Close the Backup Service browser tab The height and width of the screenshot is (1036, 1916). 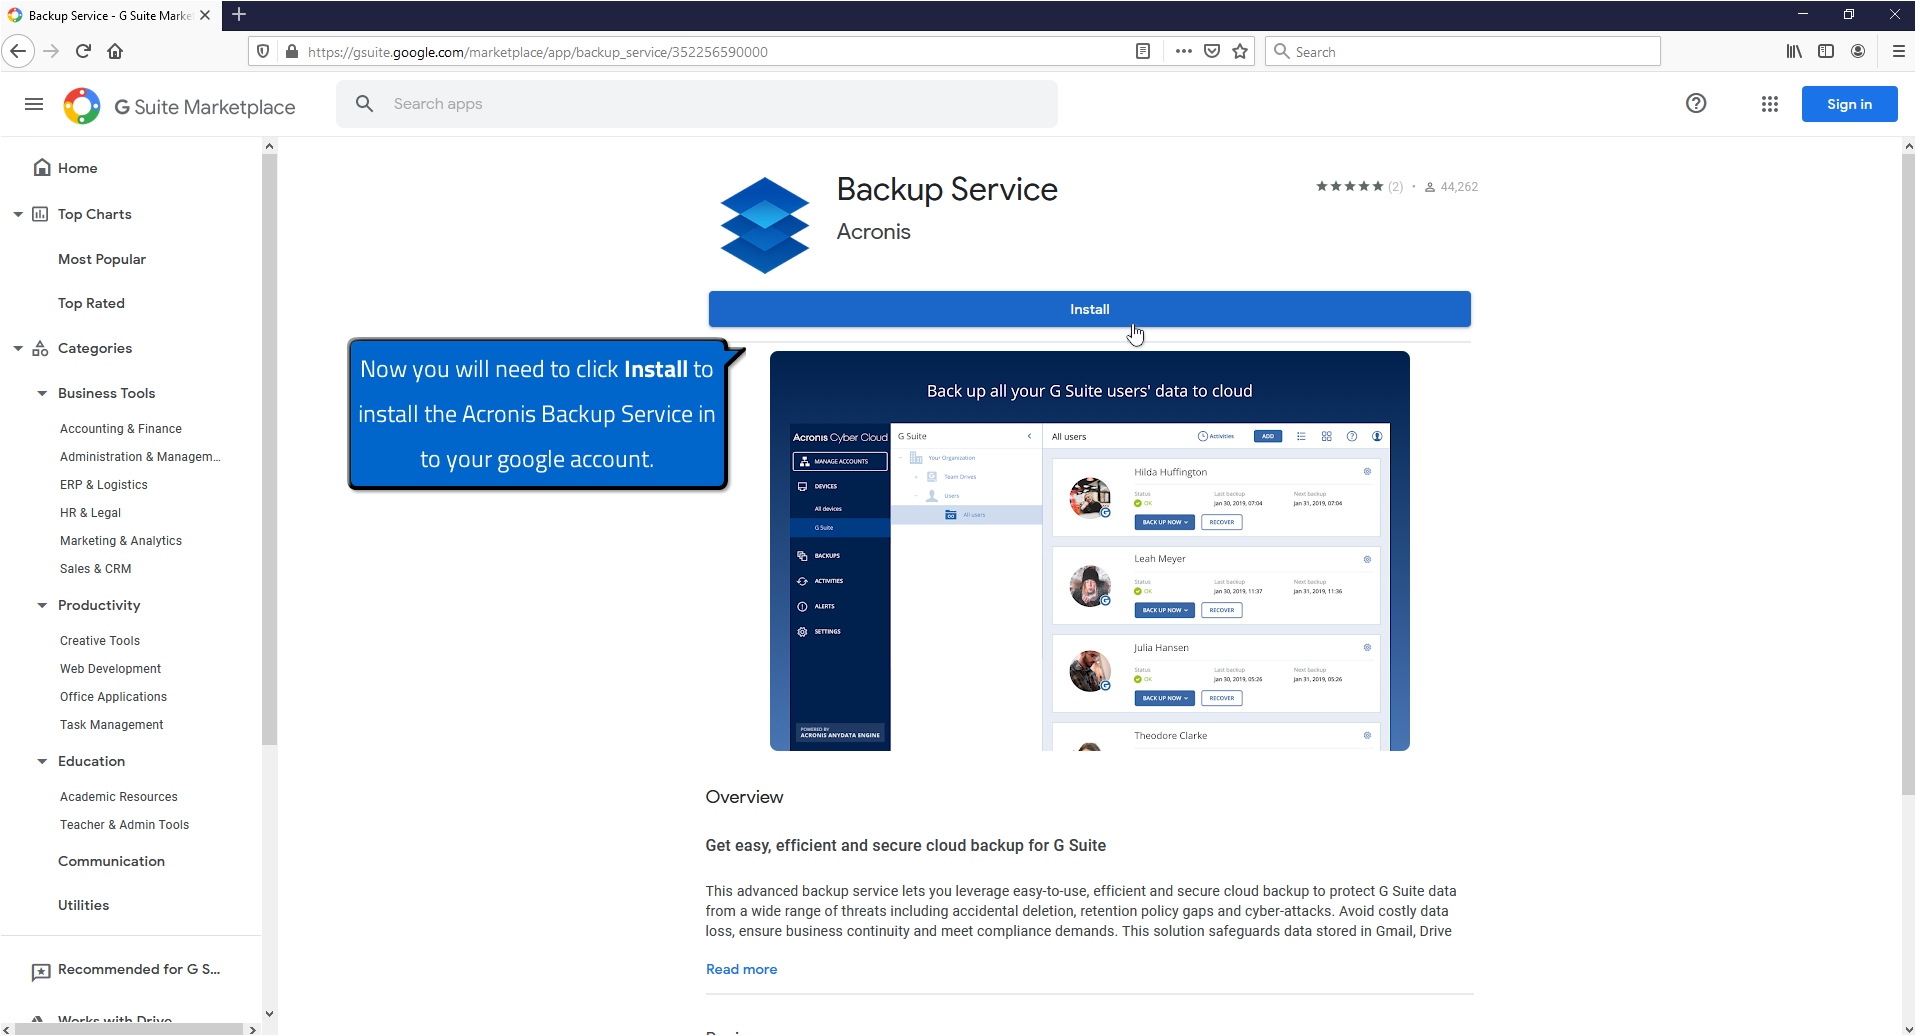pos(205,15)
